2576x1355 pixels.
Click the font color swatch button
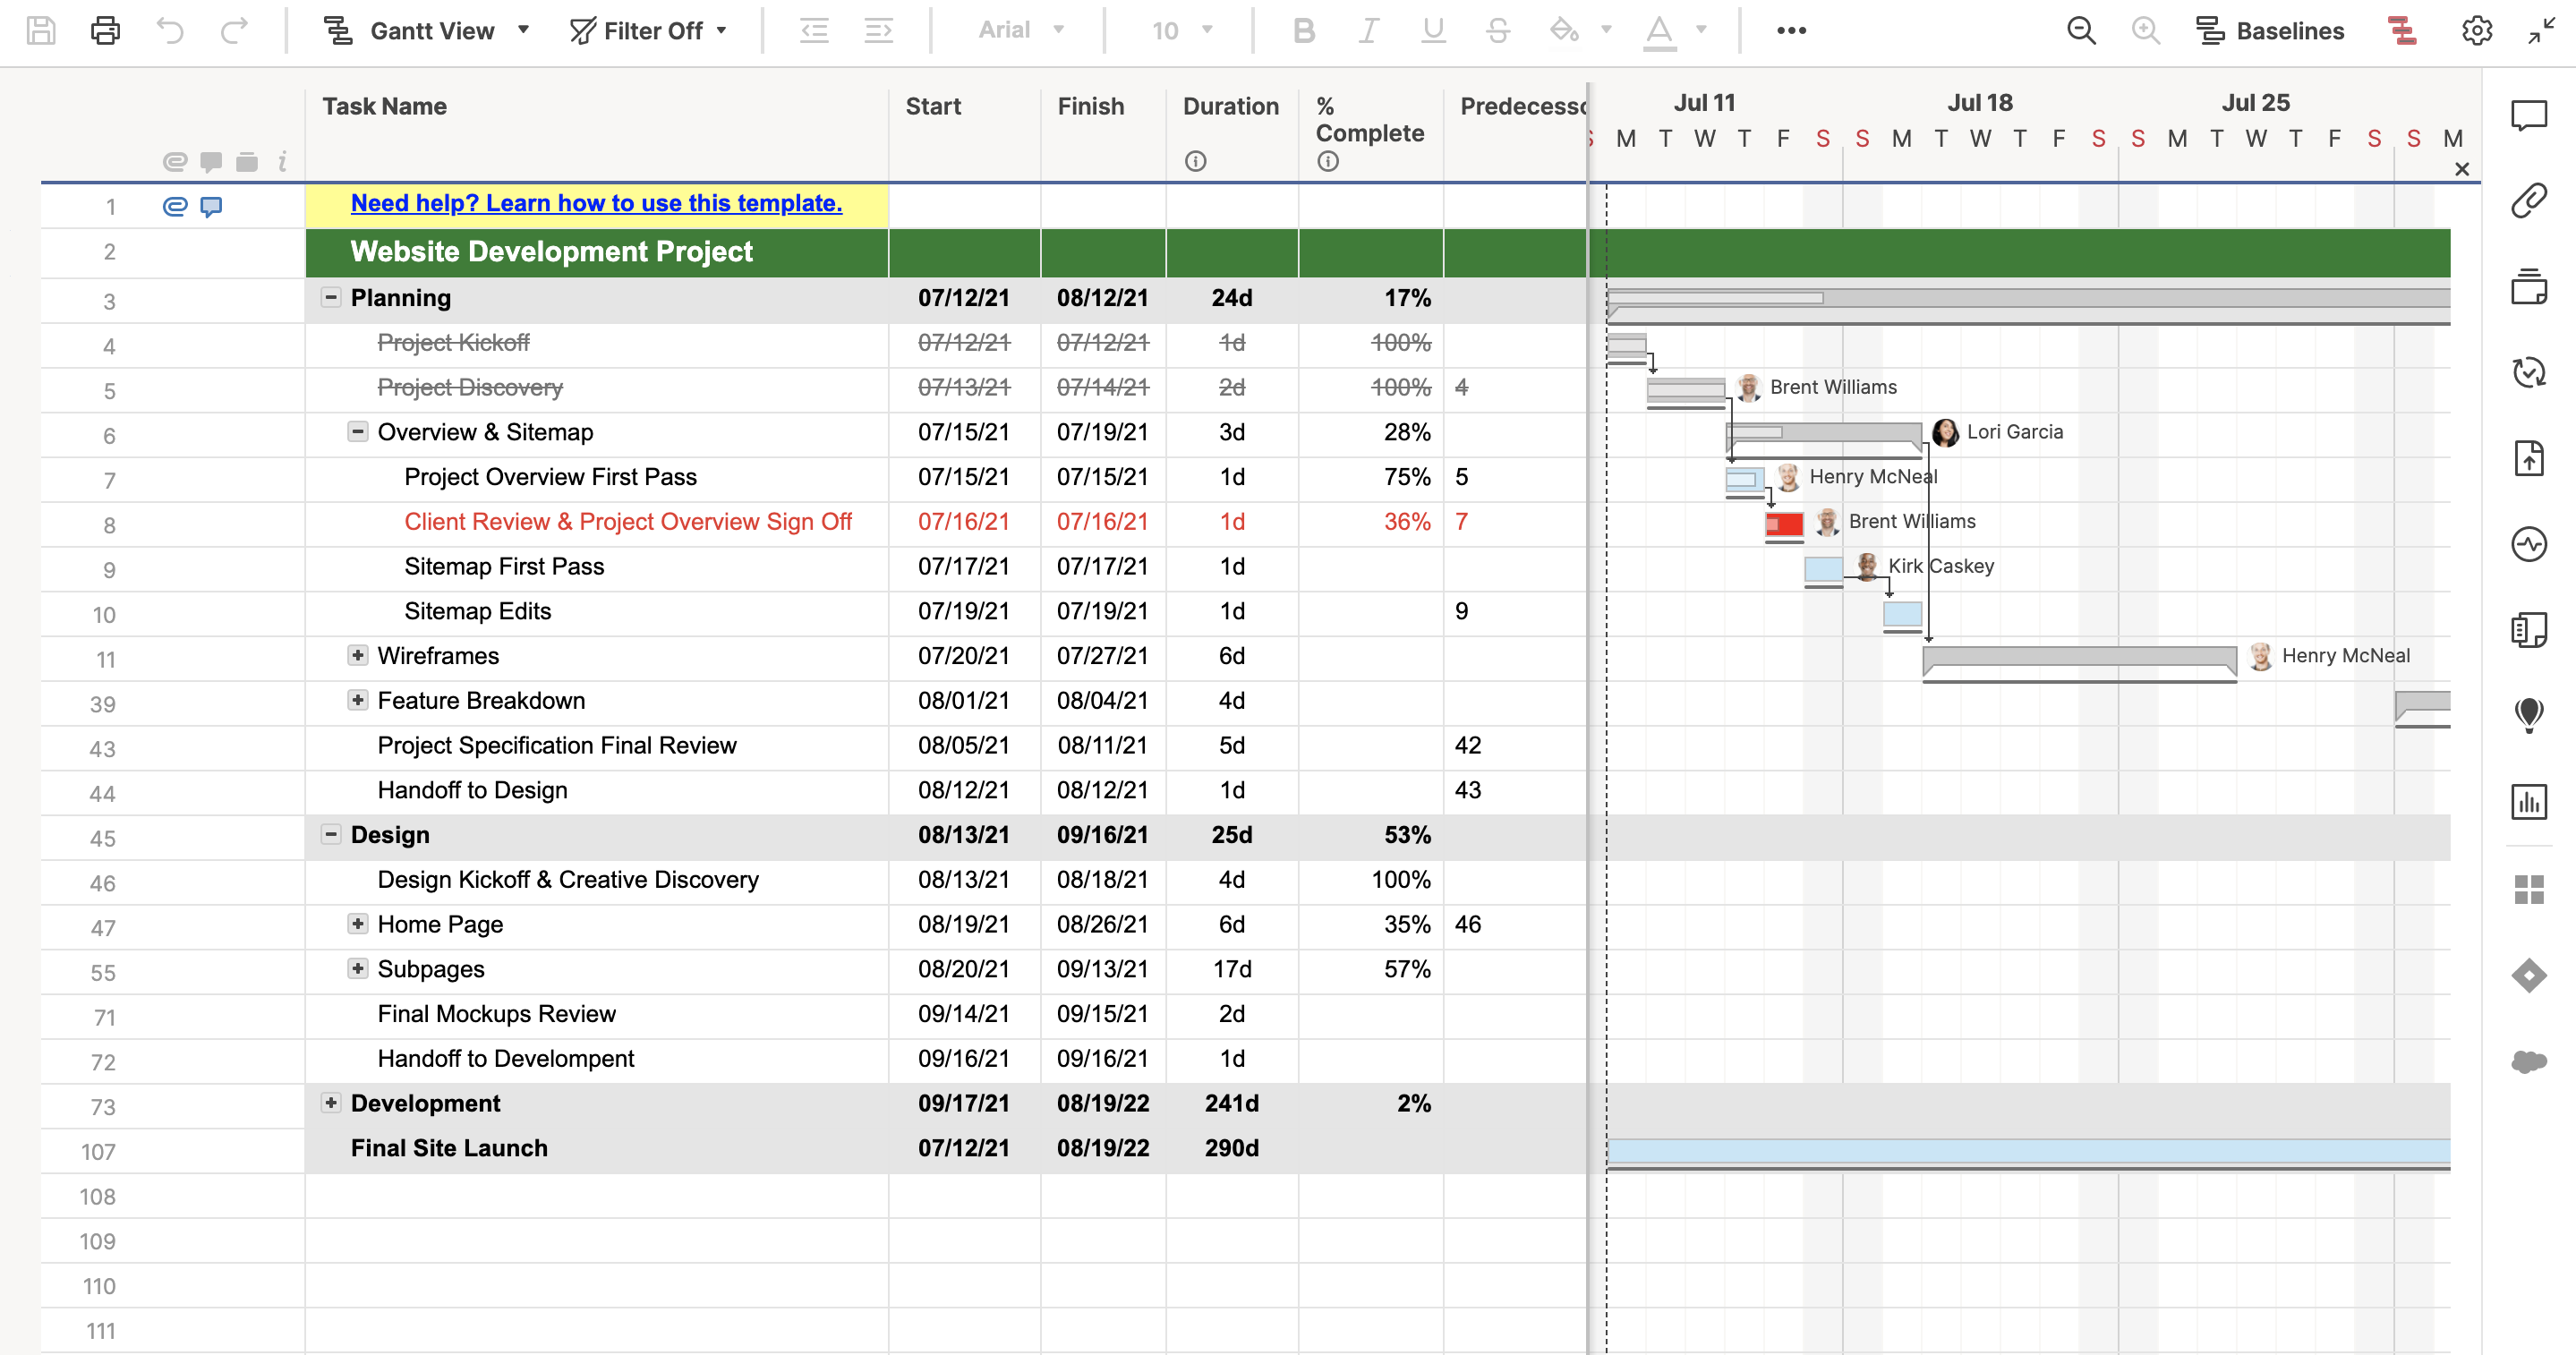pos(1659,31)
